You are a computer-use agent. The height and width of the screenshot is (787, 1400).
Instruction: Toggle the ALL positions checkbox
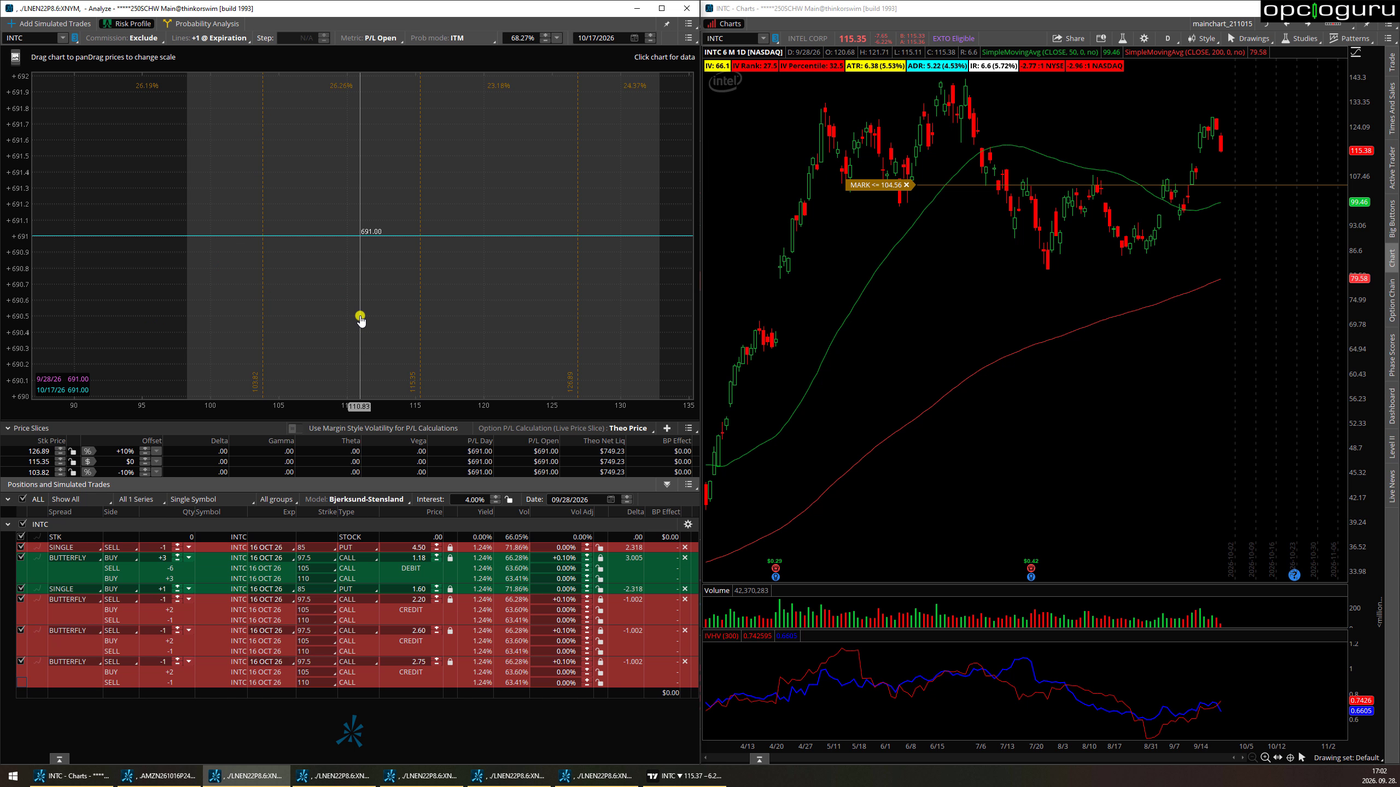coord(23,499)
